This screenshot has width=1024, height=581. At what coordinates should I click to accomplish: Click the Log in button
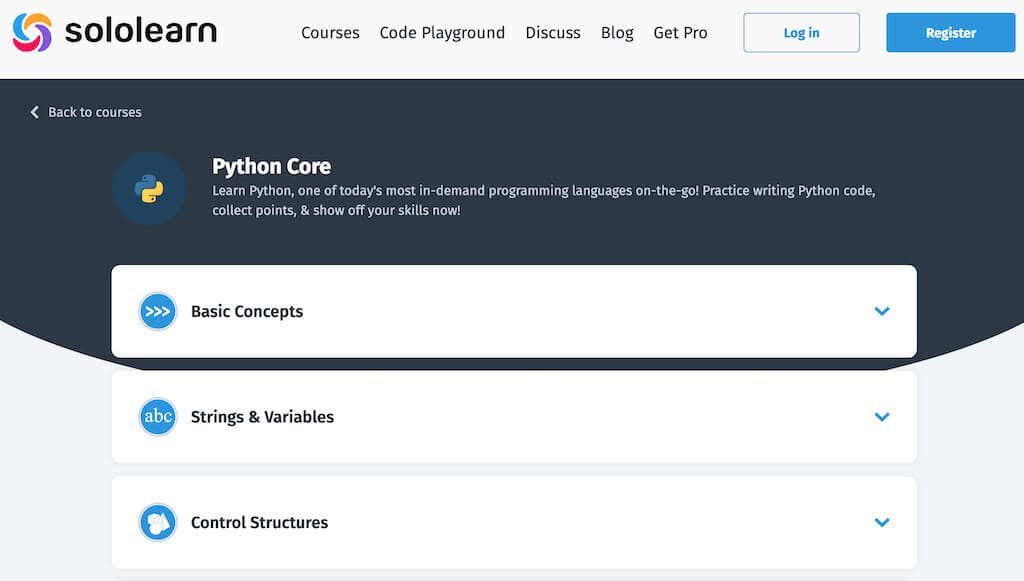[801, 32]
